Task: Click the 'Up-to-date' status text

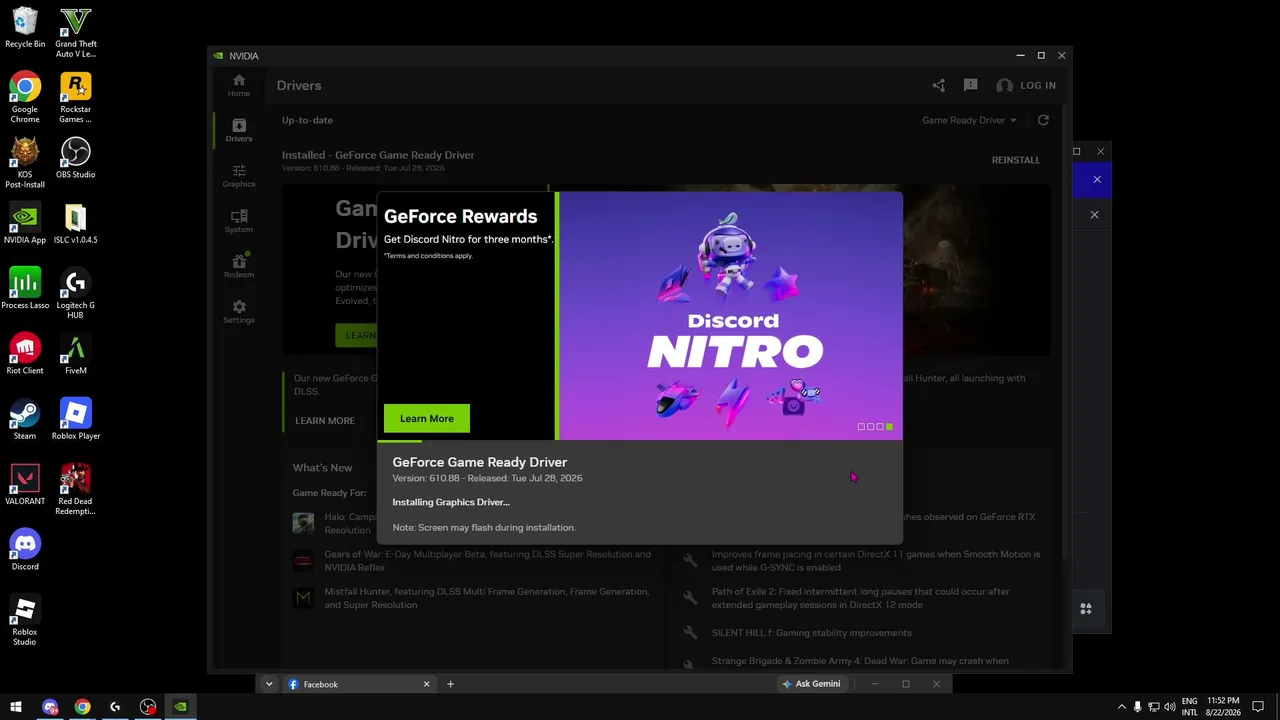Action: (x=307, y=120)
